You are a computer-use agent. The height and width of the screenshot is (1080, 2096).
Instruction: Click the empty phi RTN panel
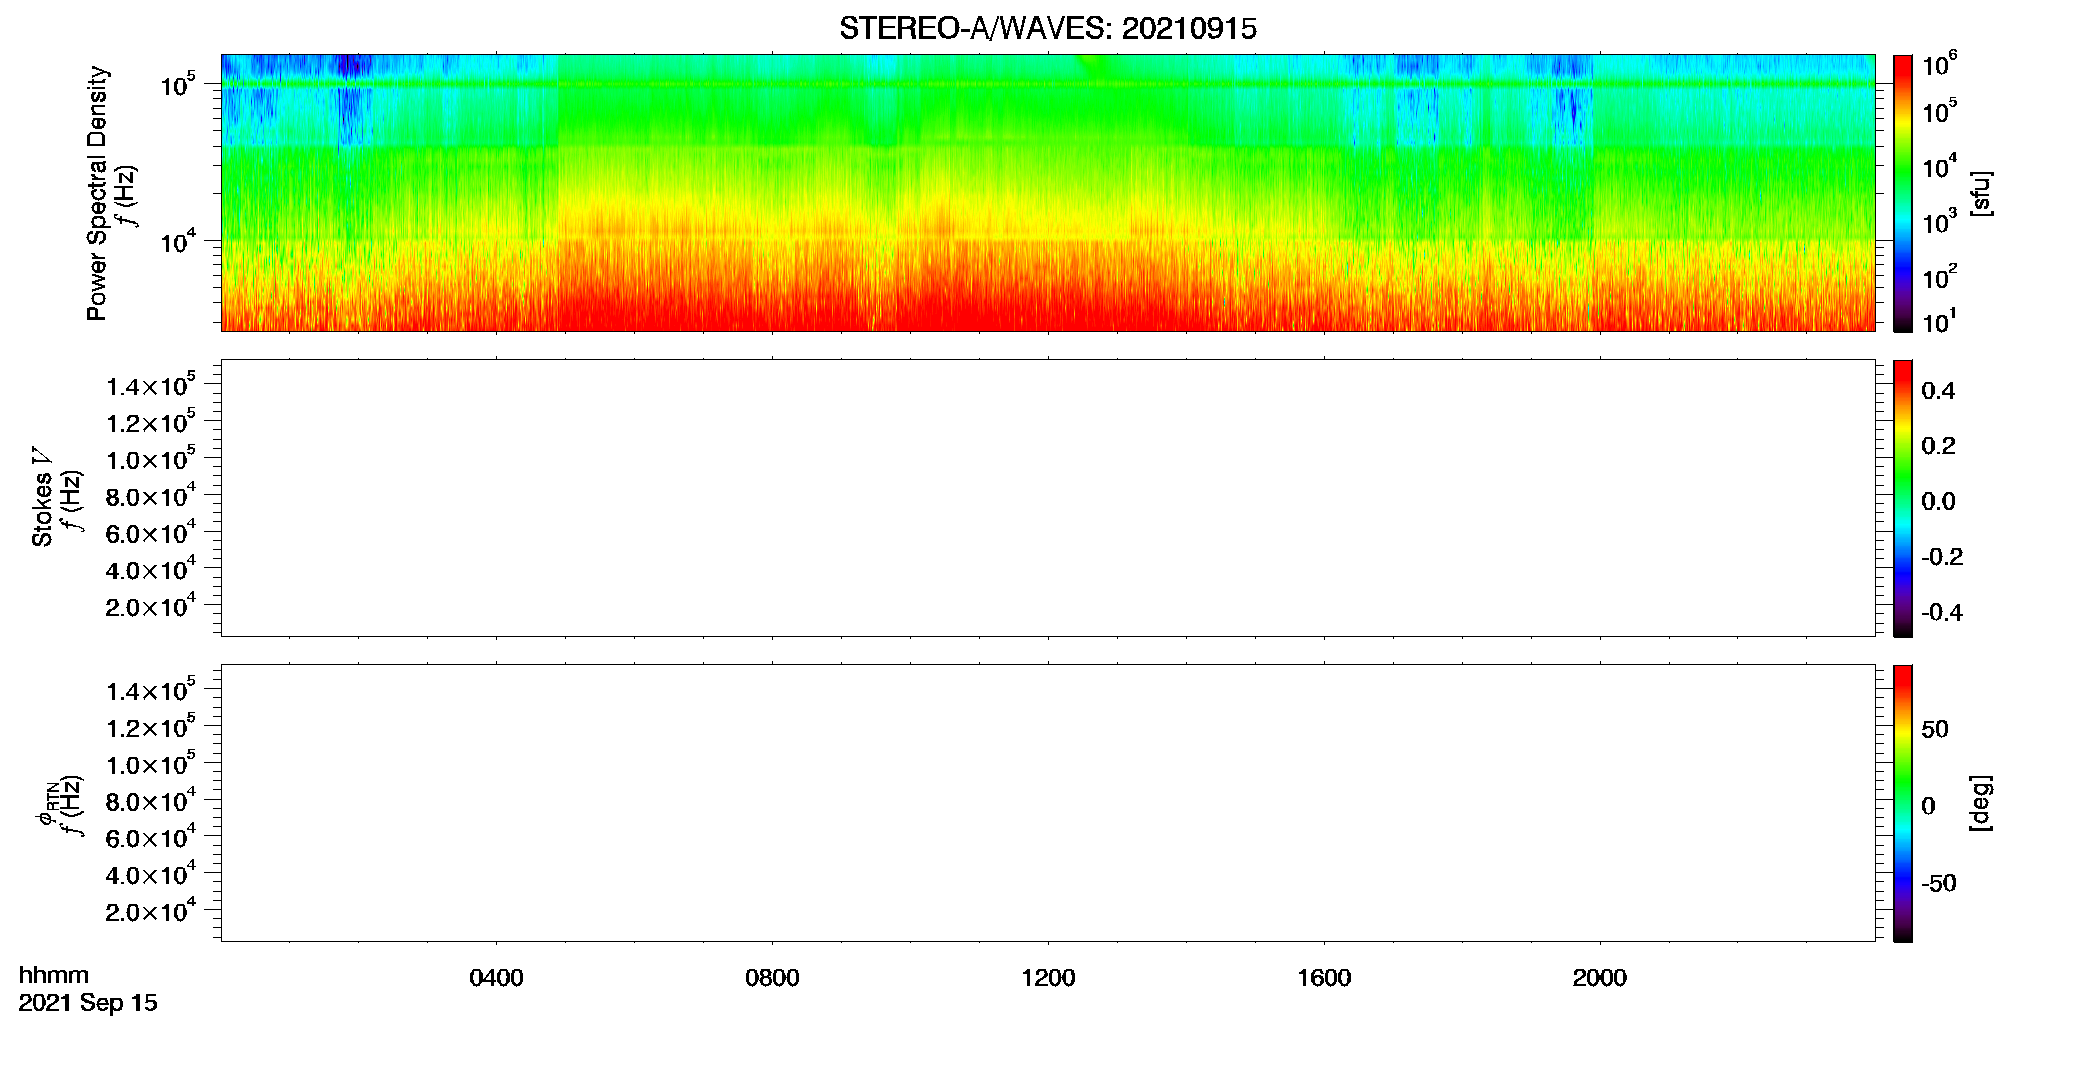click(x=1048, y=803)
